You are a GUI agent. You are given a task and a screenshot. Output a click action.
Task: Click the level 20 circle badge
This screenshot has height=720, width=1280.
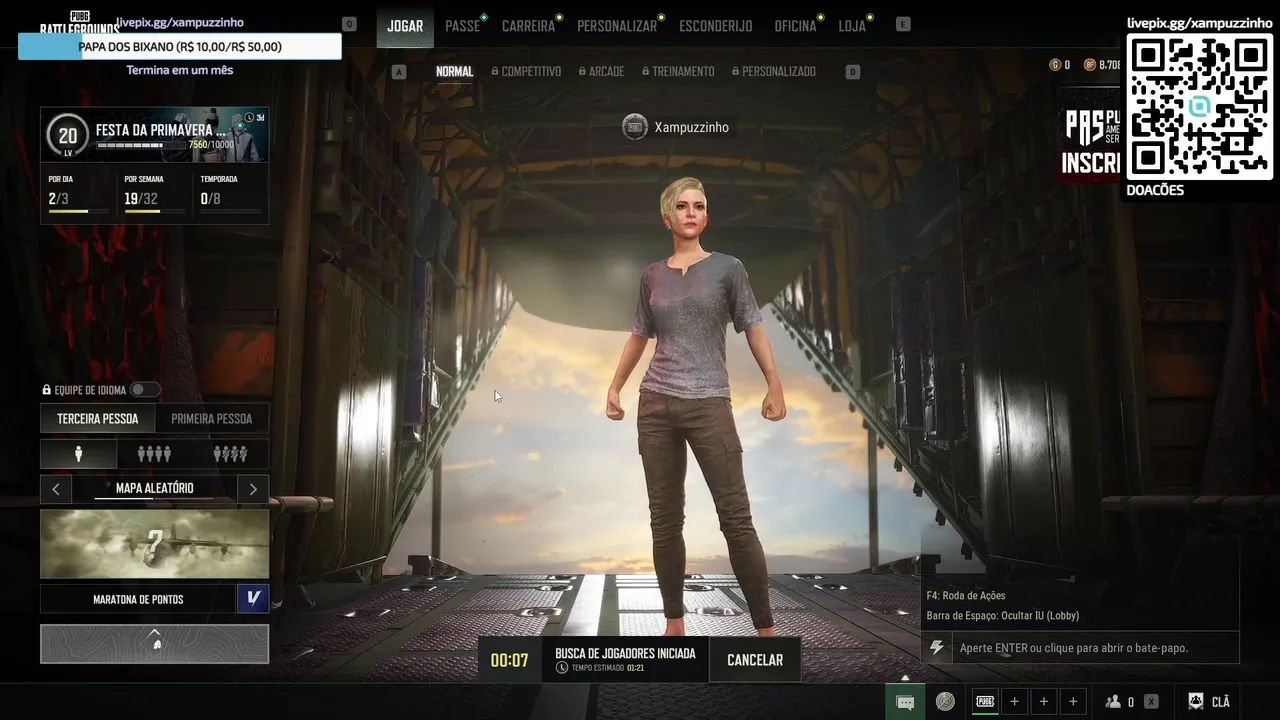(68, 136)
